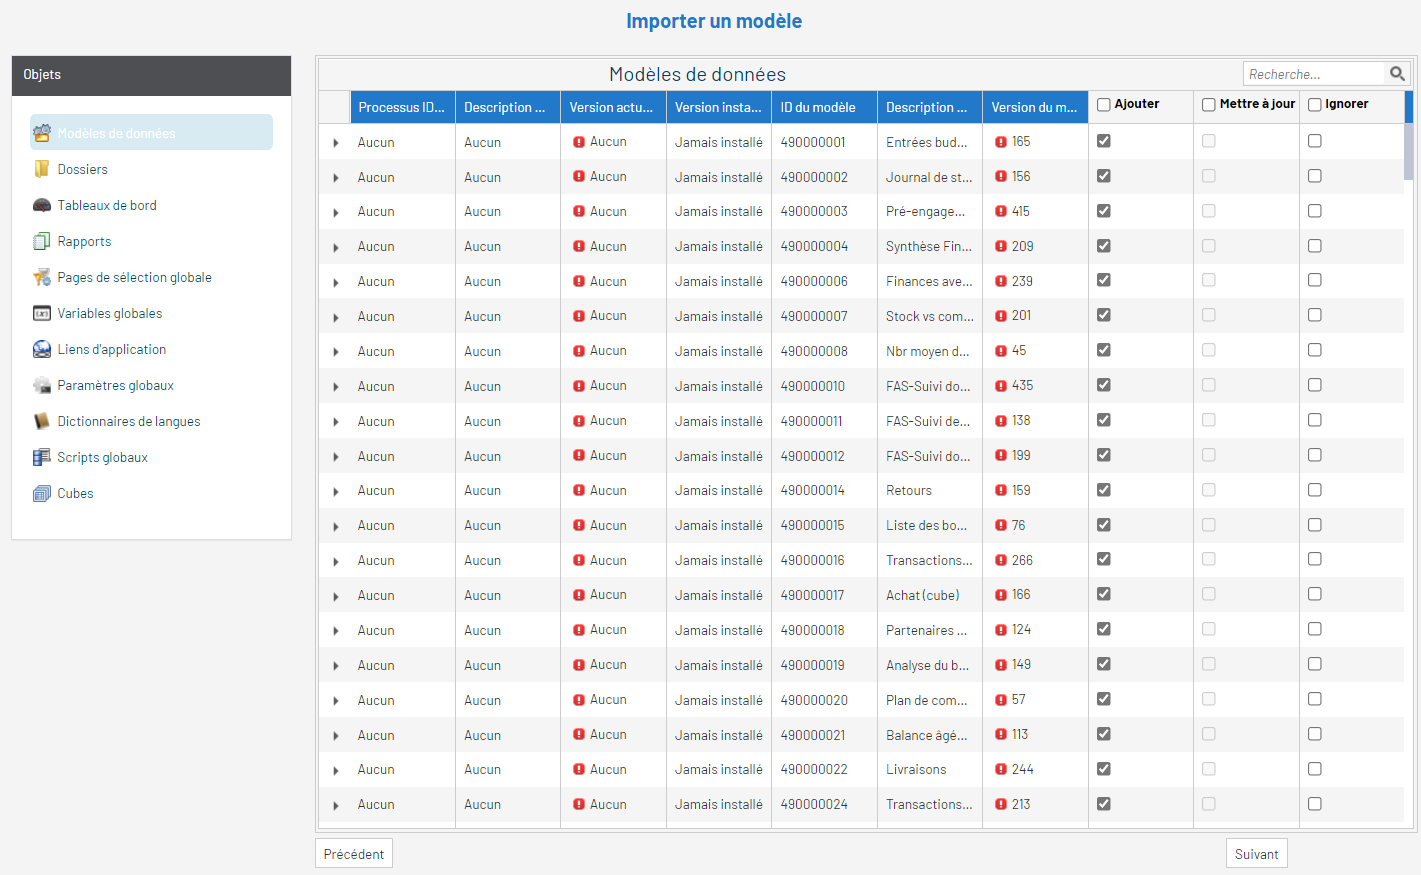
Task: Click red warning icon beside version 76
Action: click(x=1001, y=526)
